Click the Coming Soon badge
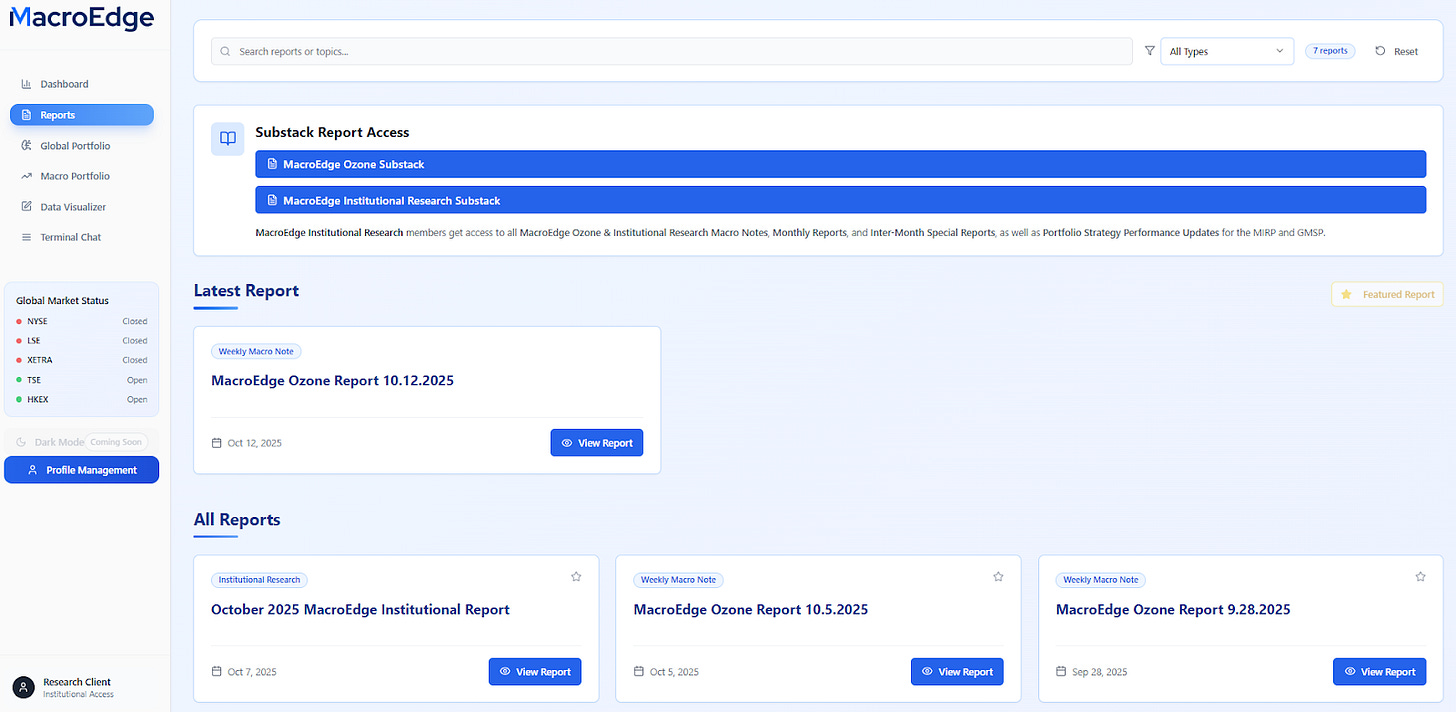 click(x=116, y=442)
